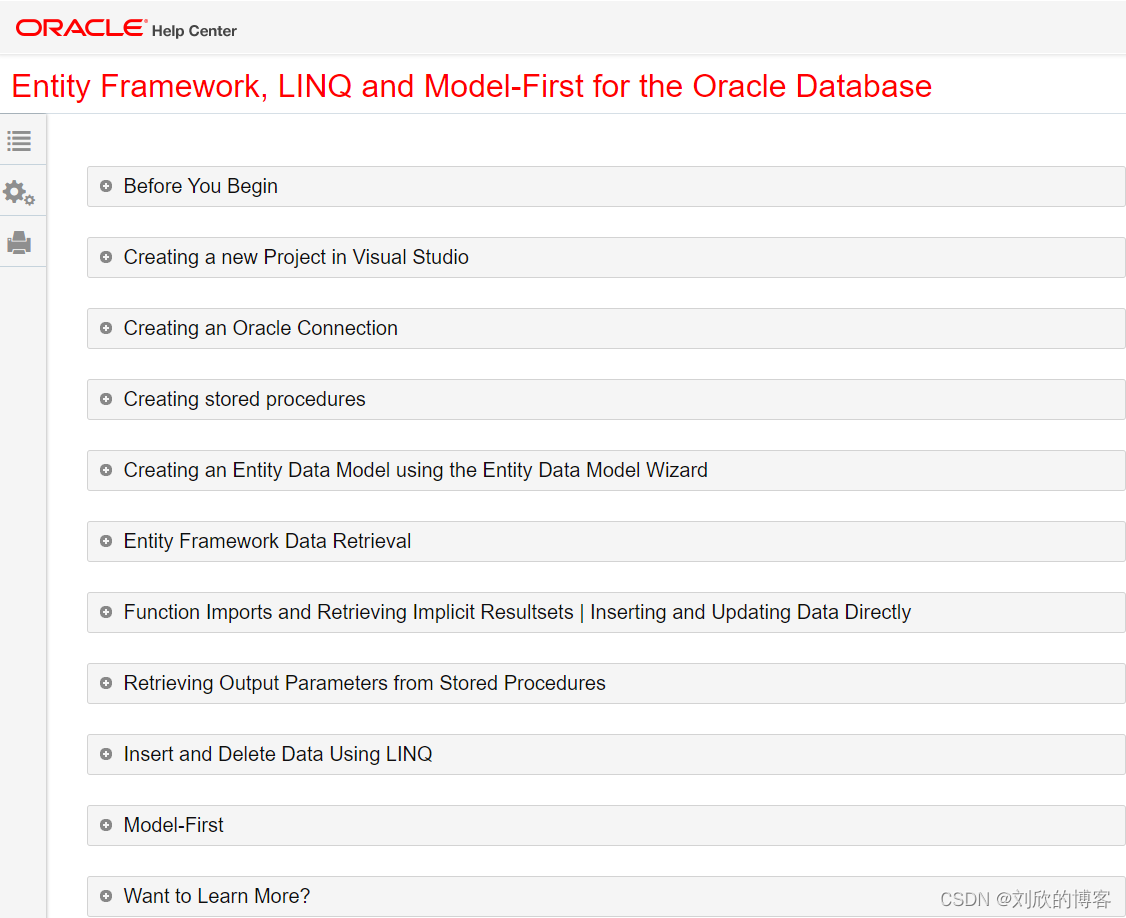1126x918 pixels.
Task: Toggle open "Insert and Delete Data Using LINQ"
Action: click(x=105, y=754)
